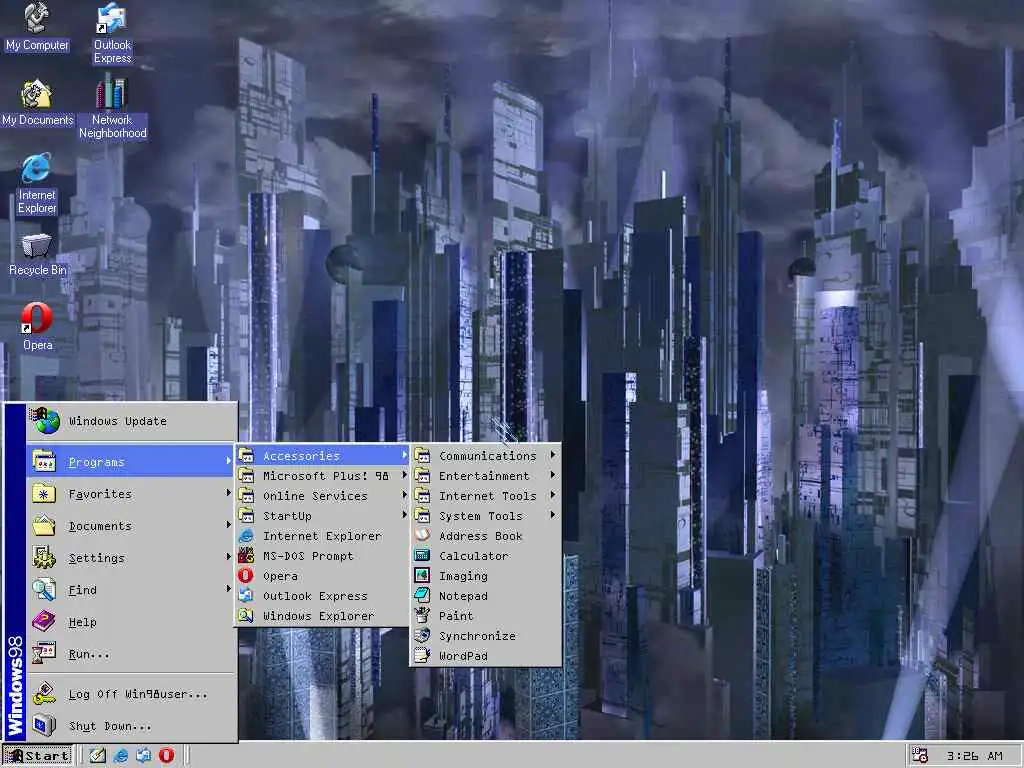Open MS-DOS Prompt from Programs menu
Image resolution: width=1024 pixels, height=768 pixels.
(323, 556)
